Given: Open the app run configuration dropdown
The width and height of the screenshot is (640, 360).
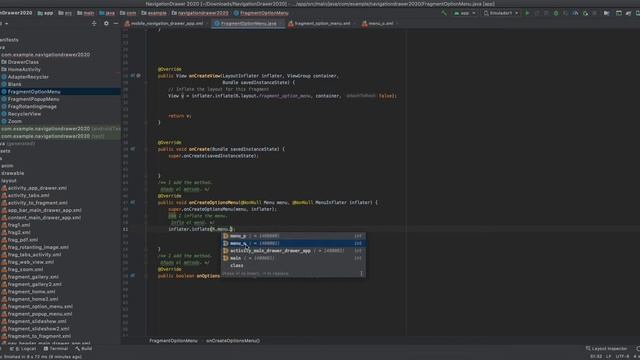Looking at the screenshot, I should [464, 13].
